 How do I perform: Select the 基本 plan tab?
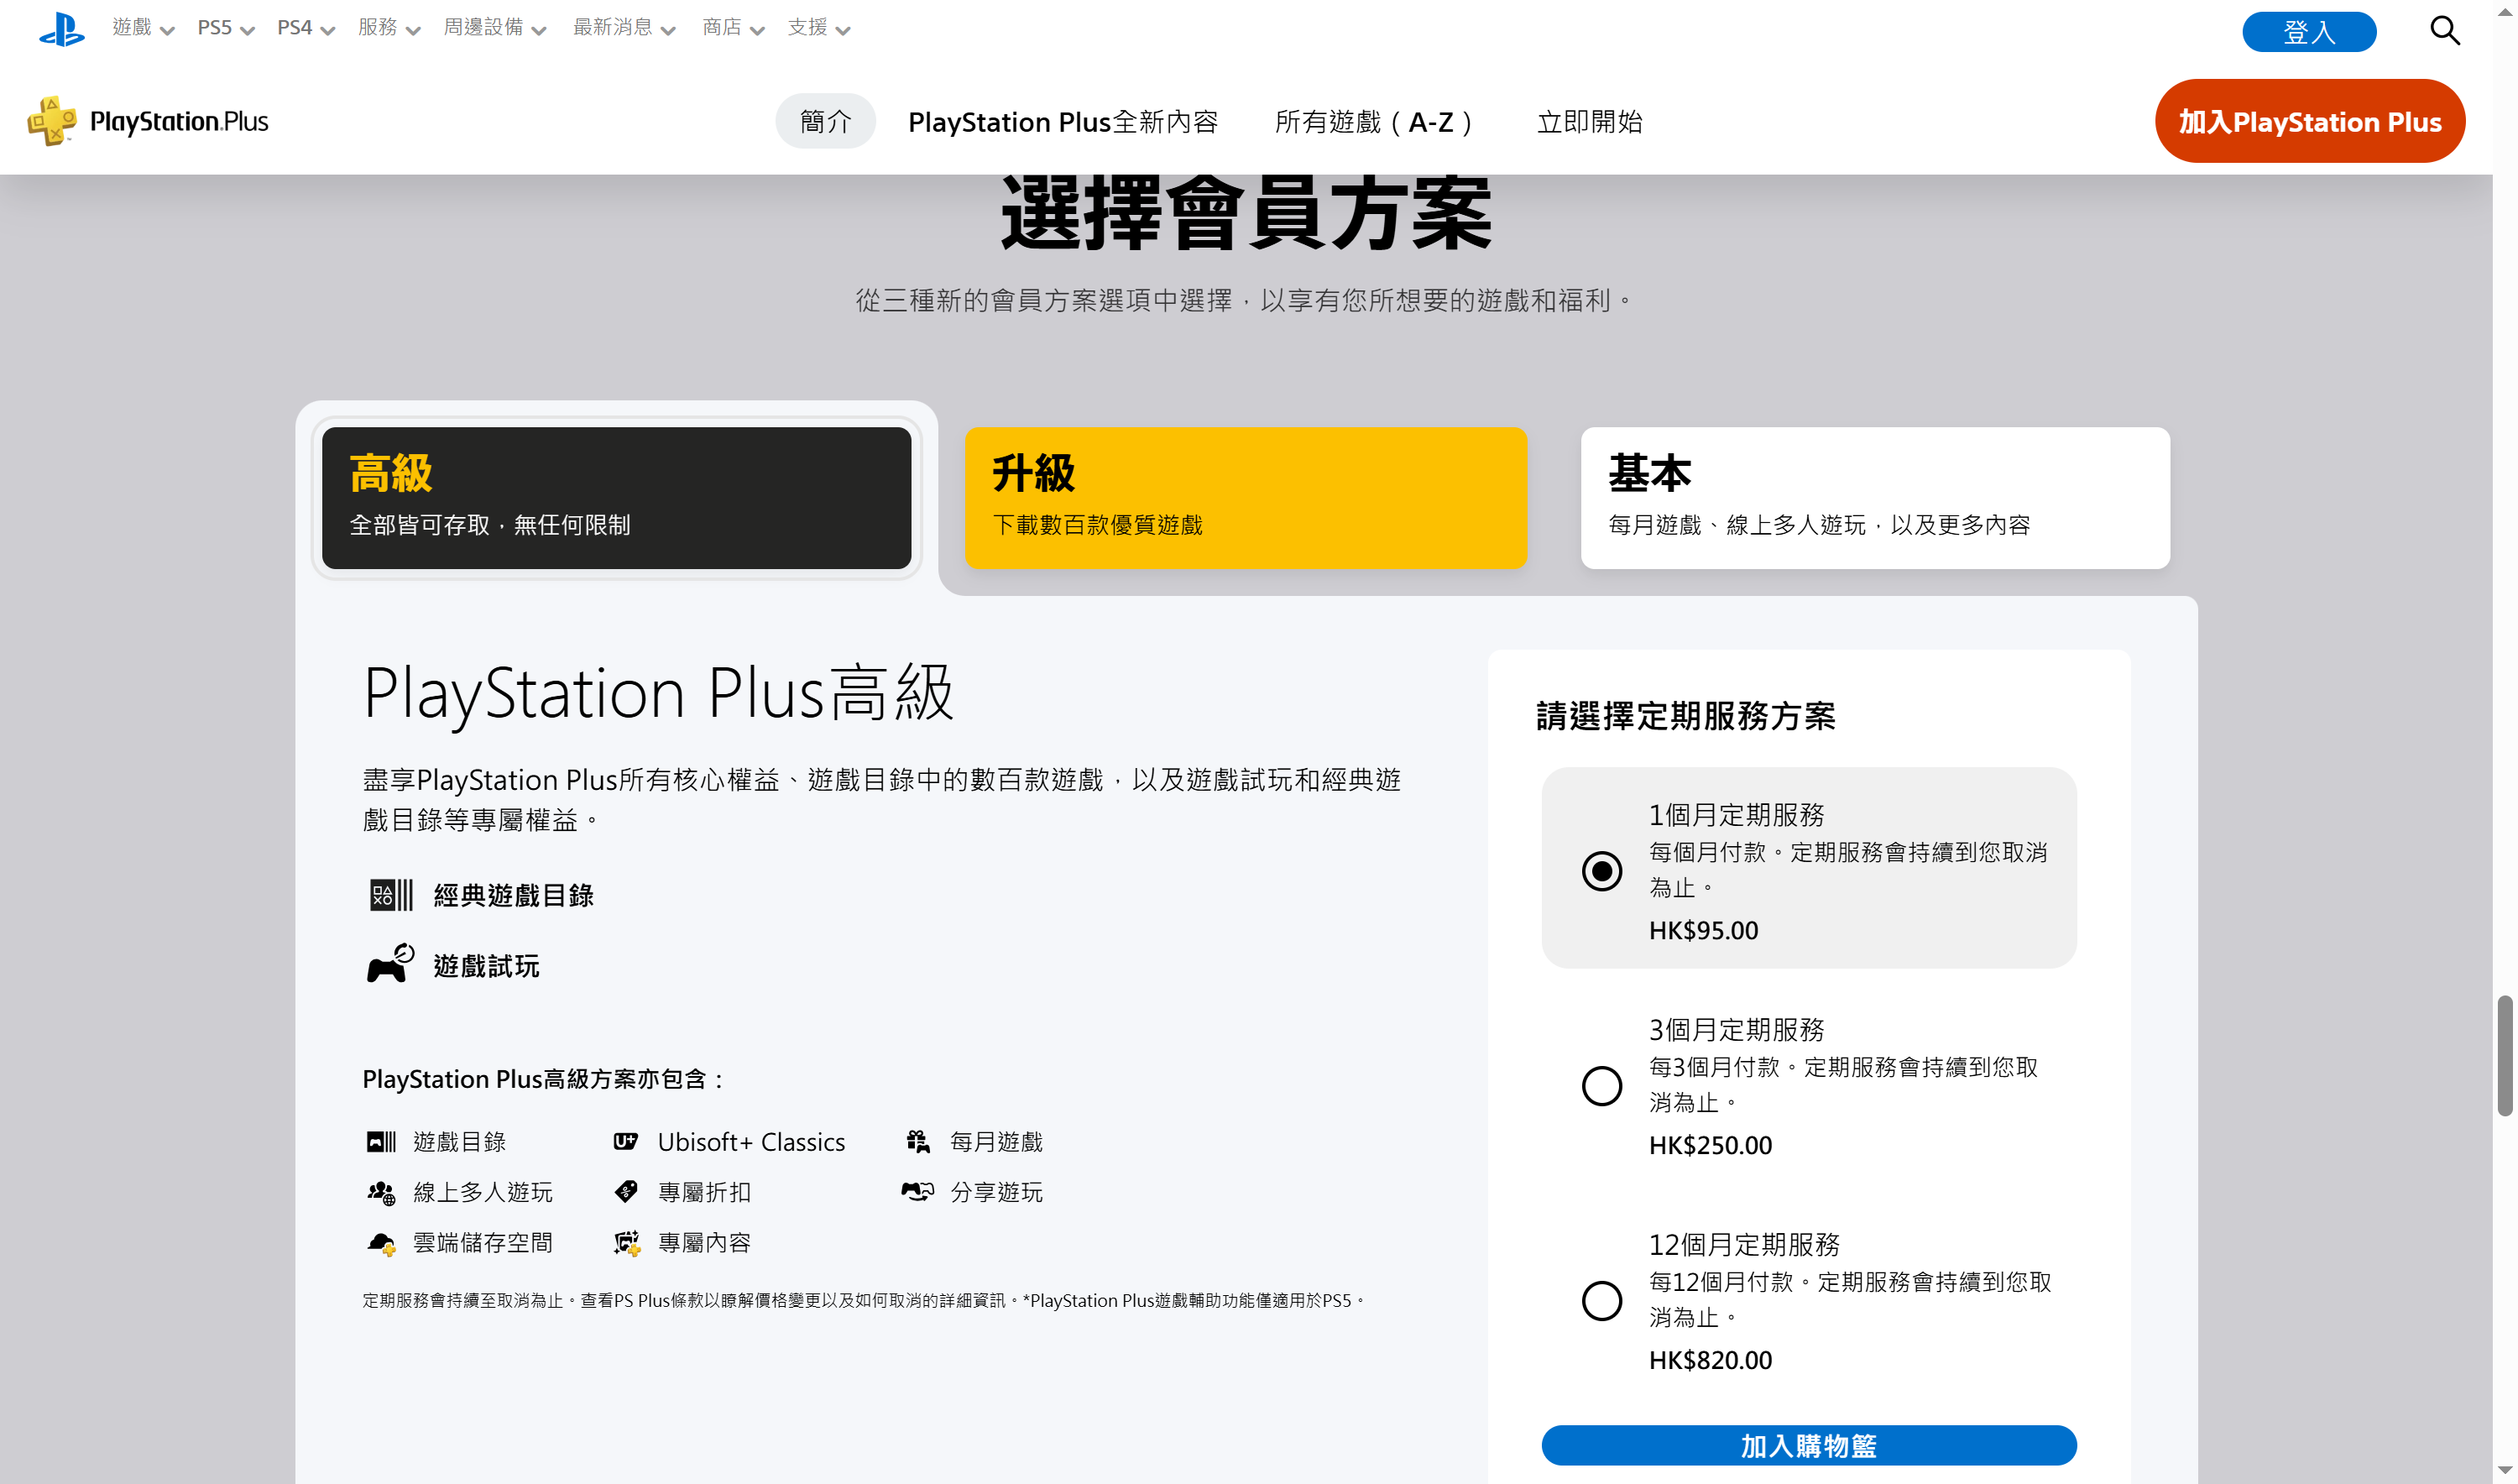click(1874, 497)
